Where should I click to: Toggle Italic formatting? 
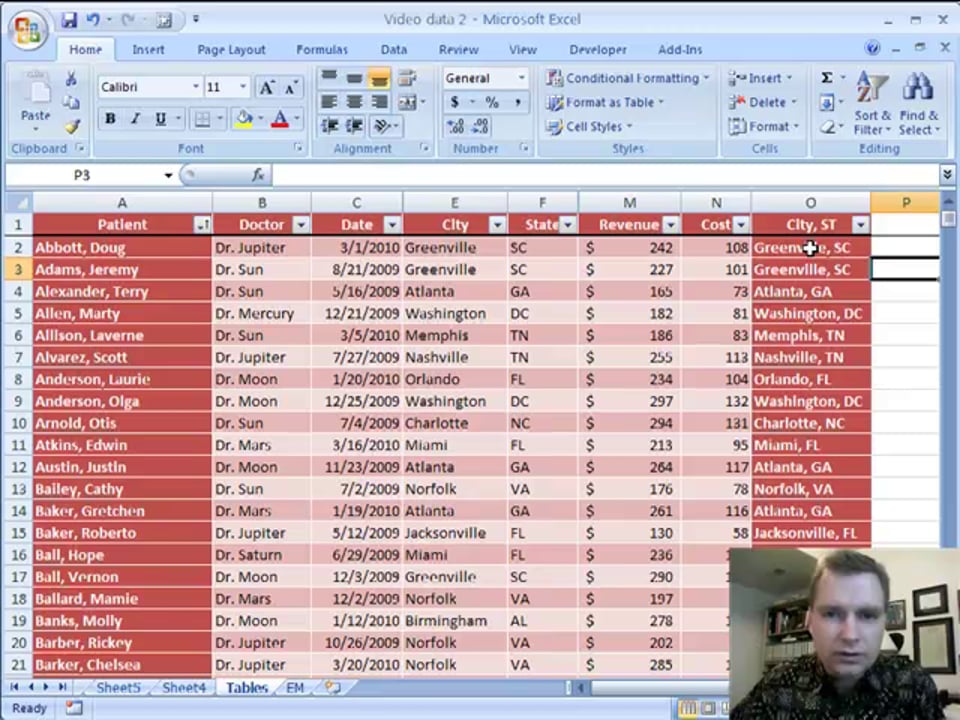click(135, 119)
